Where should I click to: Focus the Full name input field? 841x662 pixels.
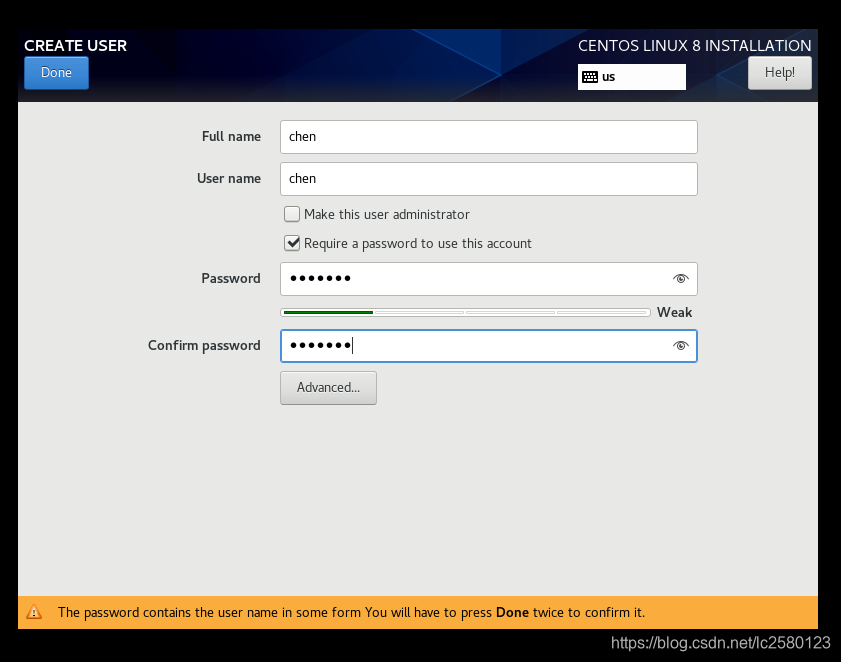[x=489, y=137]
